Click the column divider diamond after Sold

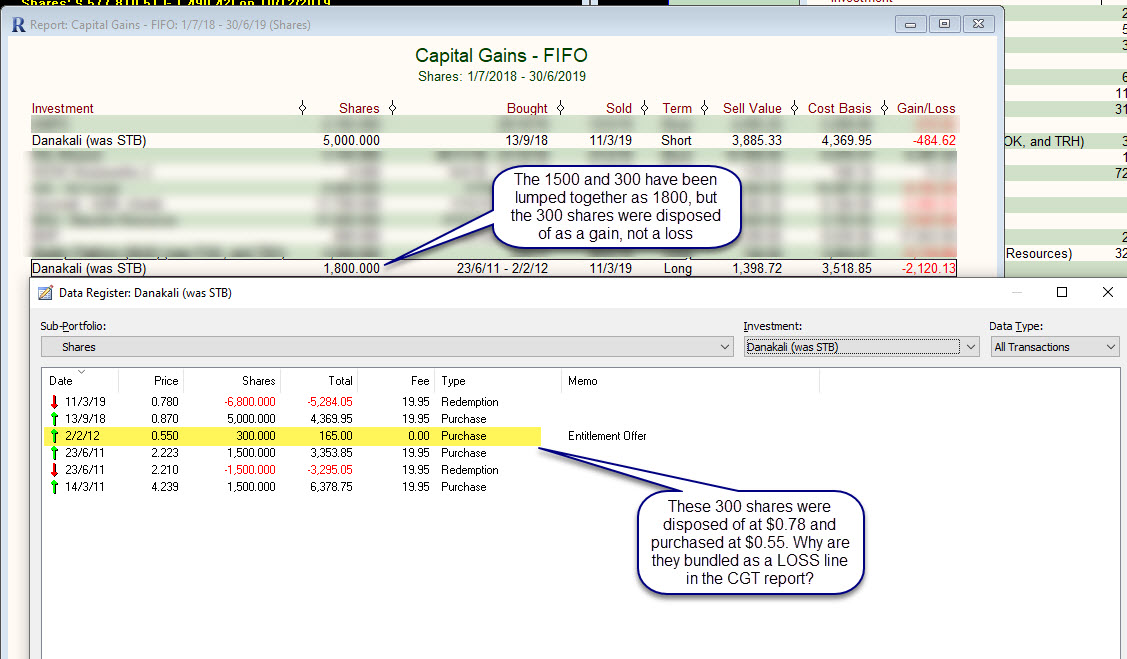point(645,108)
